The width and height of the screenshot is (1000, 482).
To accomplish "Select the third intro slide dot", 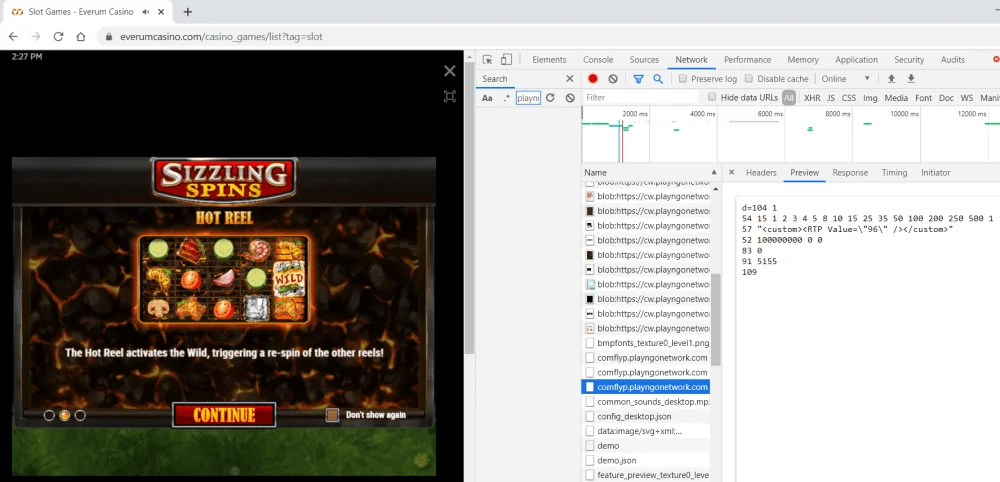I will point(80,416).
